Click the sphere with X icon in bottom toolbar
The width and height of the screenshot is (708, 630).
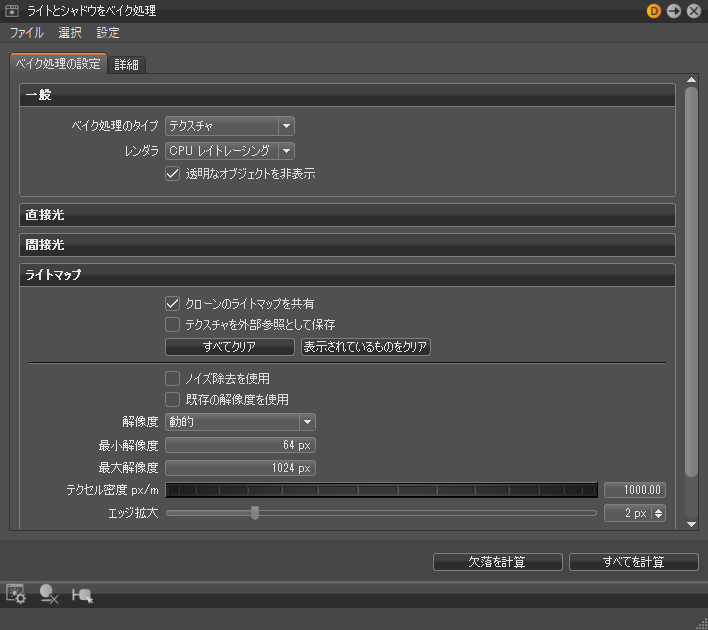[48, 594]
